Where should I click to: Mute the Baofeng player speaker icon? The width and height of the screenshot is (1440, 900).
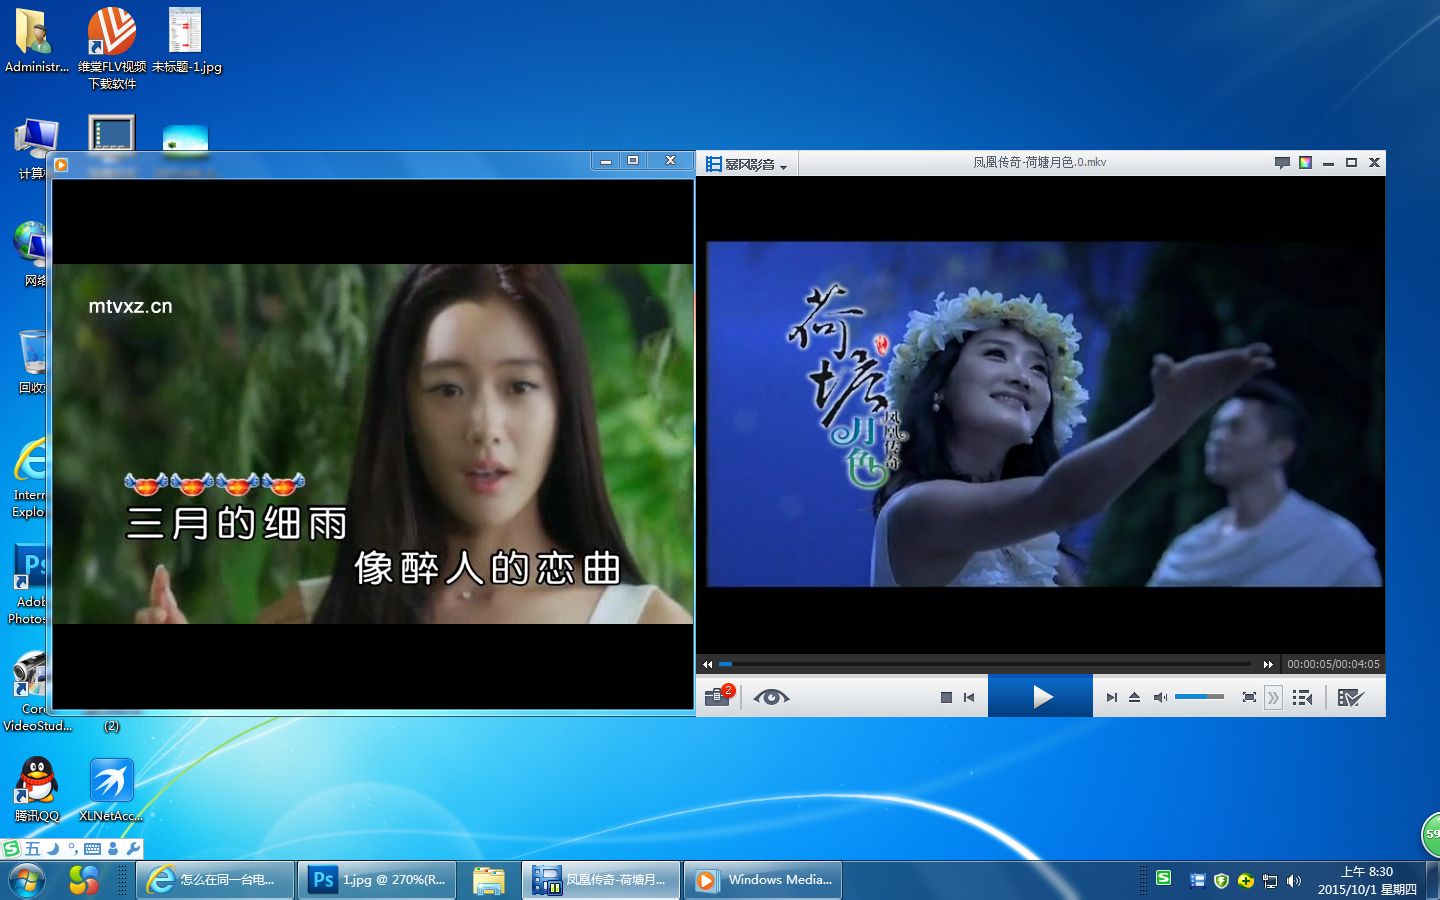coord(1160,697)
